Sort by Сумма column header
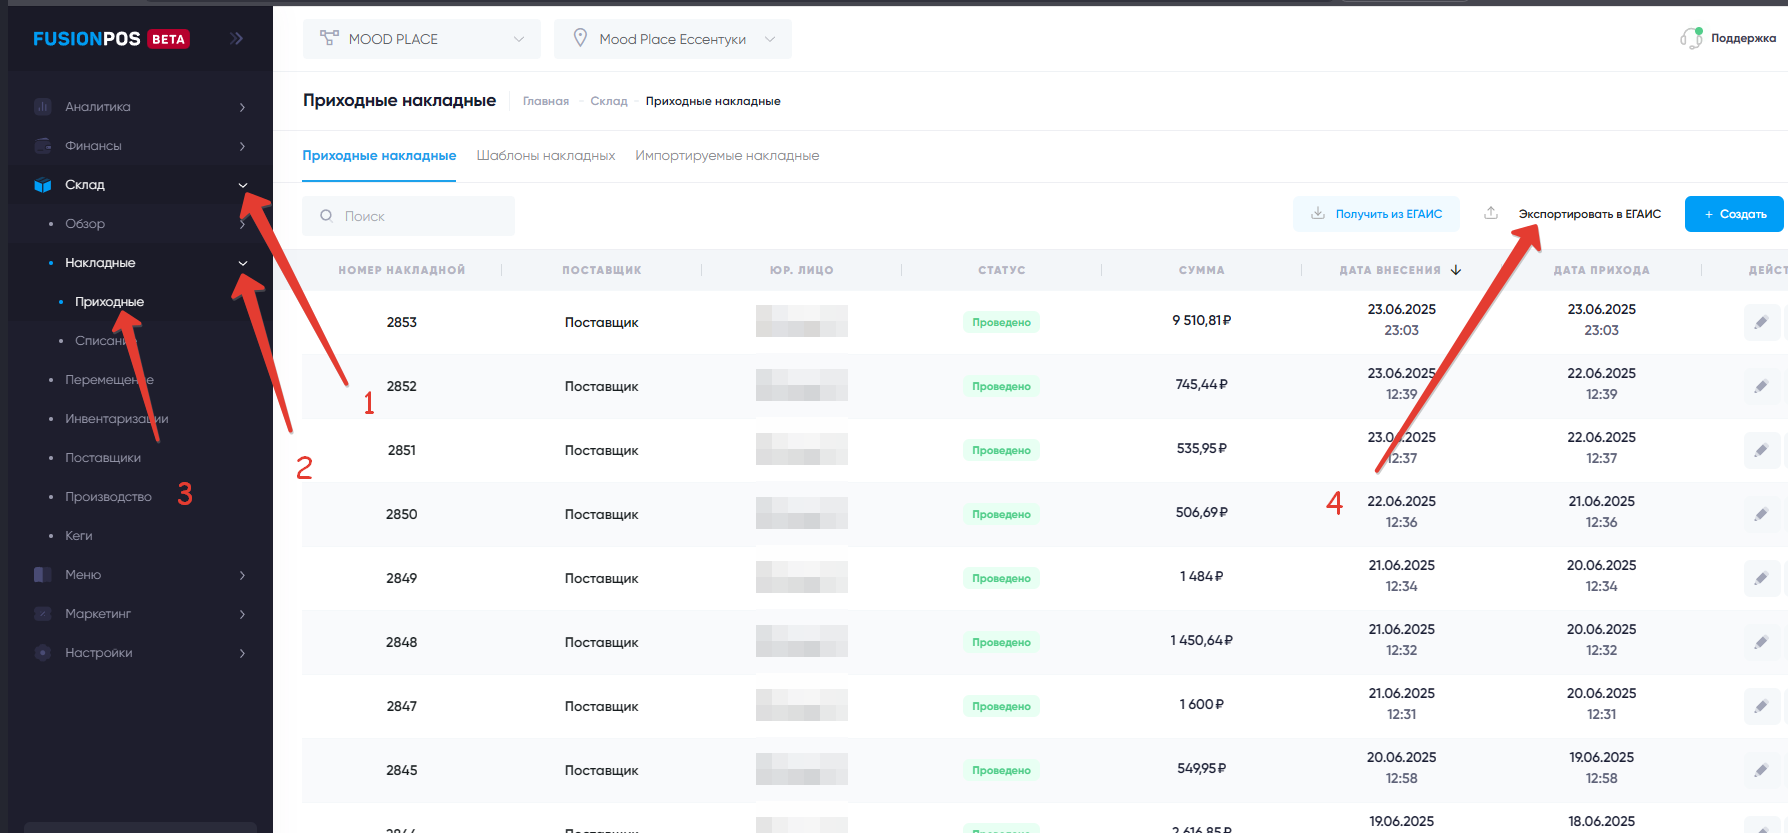The image size is (1788, 833). coord(1202,270)
